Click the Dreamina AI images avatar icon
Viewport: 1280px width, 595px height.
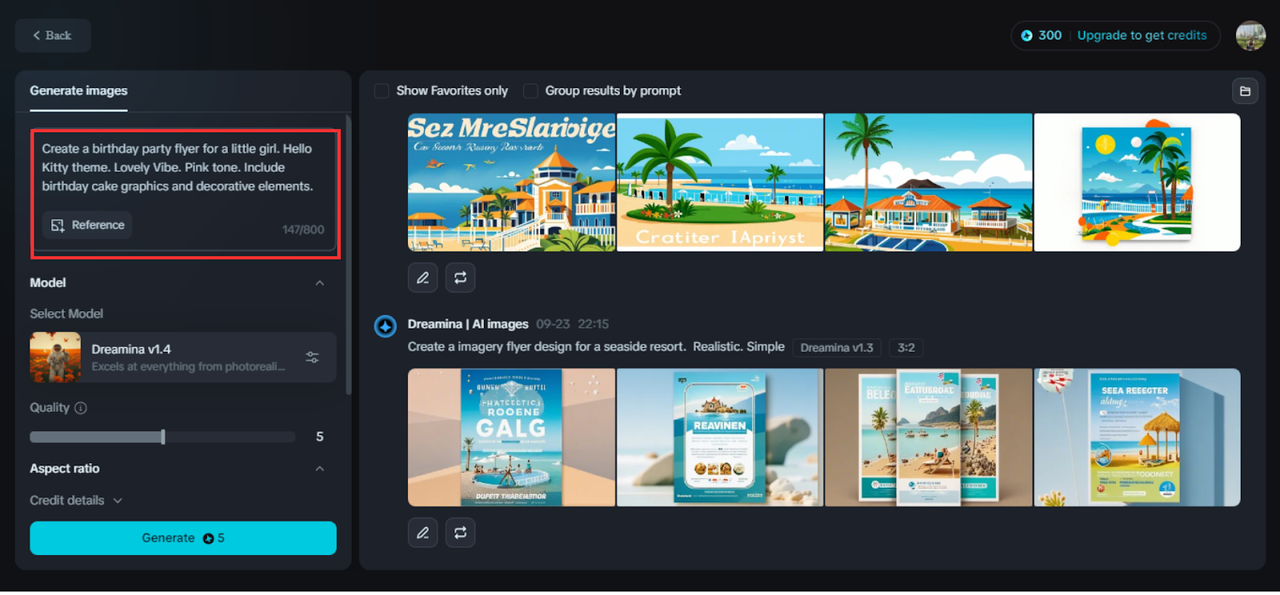pos(385,326)
